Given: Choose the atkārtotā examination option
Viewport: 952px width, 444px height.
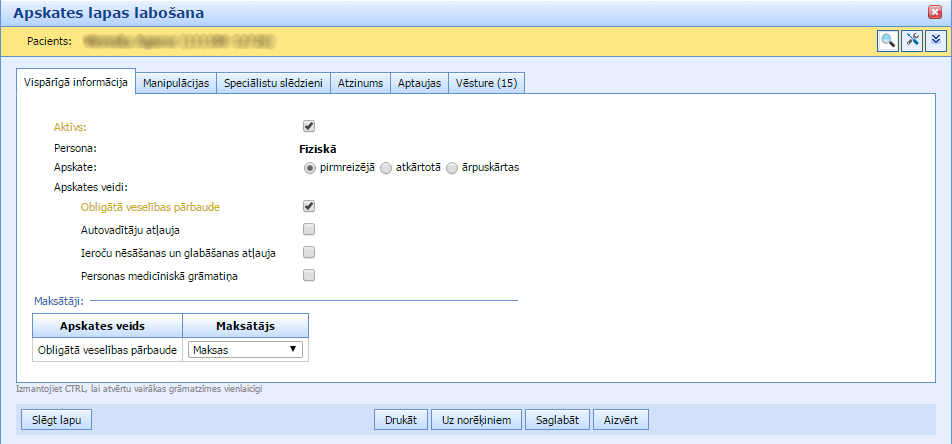Looking at the screenshot, I should tap(386, 167).
